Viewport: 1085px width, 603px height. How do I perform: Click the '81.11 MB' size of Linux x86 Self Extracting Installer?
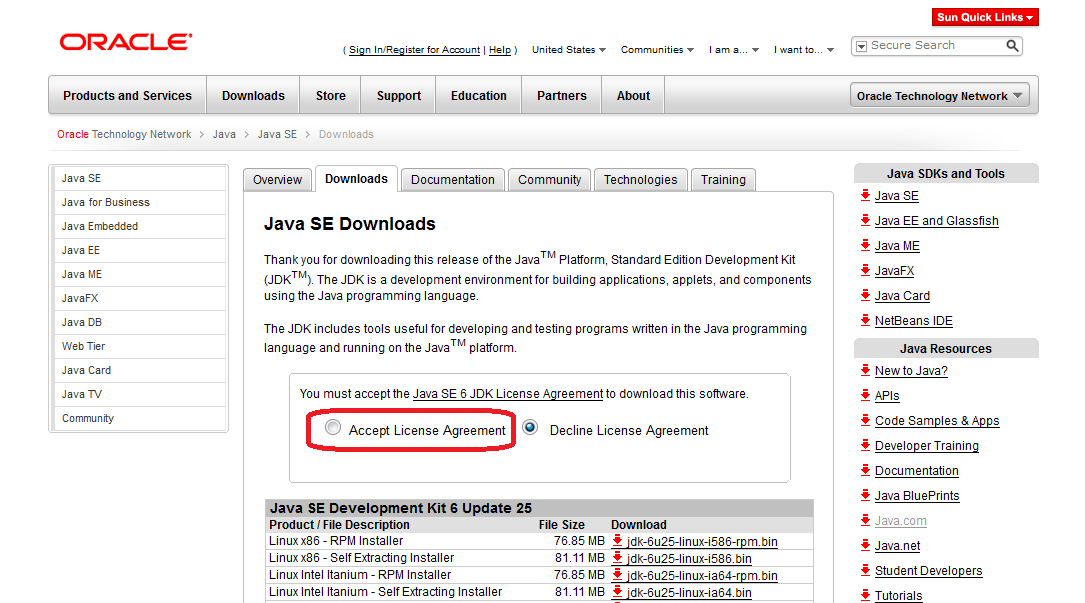pyautogui.click(x=579, y=557)
